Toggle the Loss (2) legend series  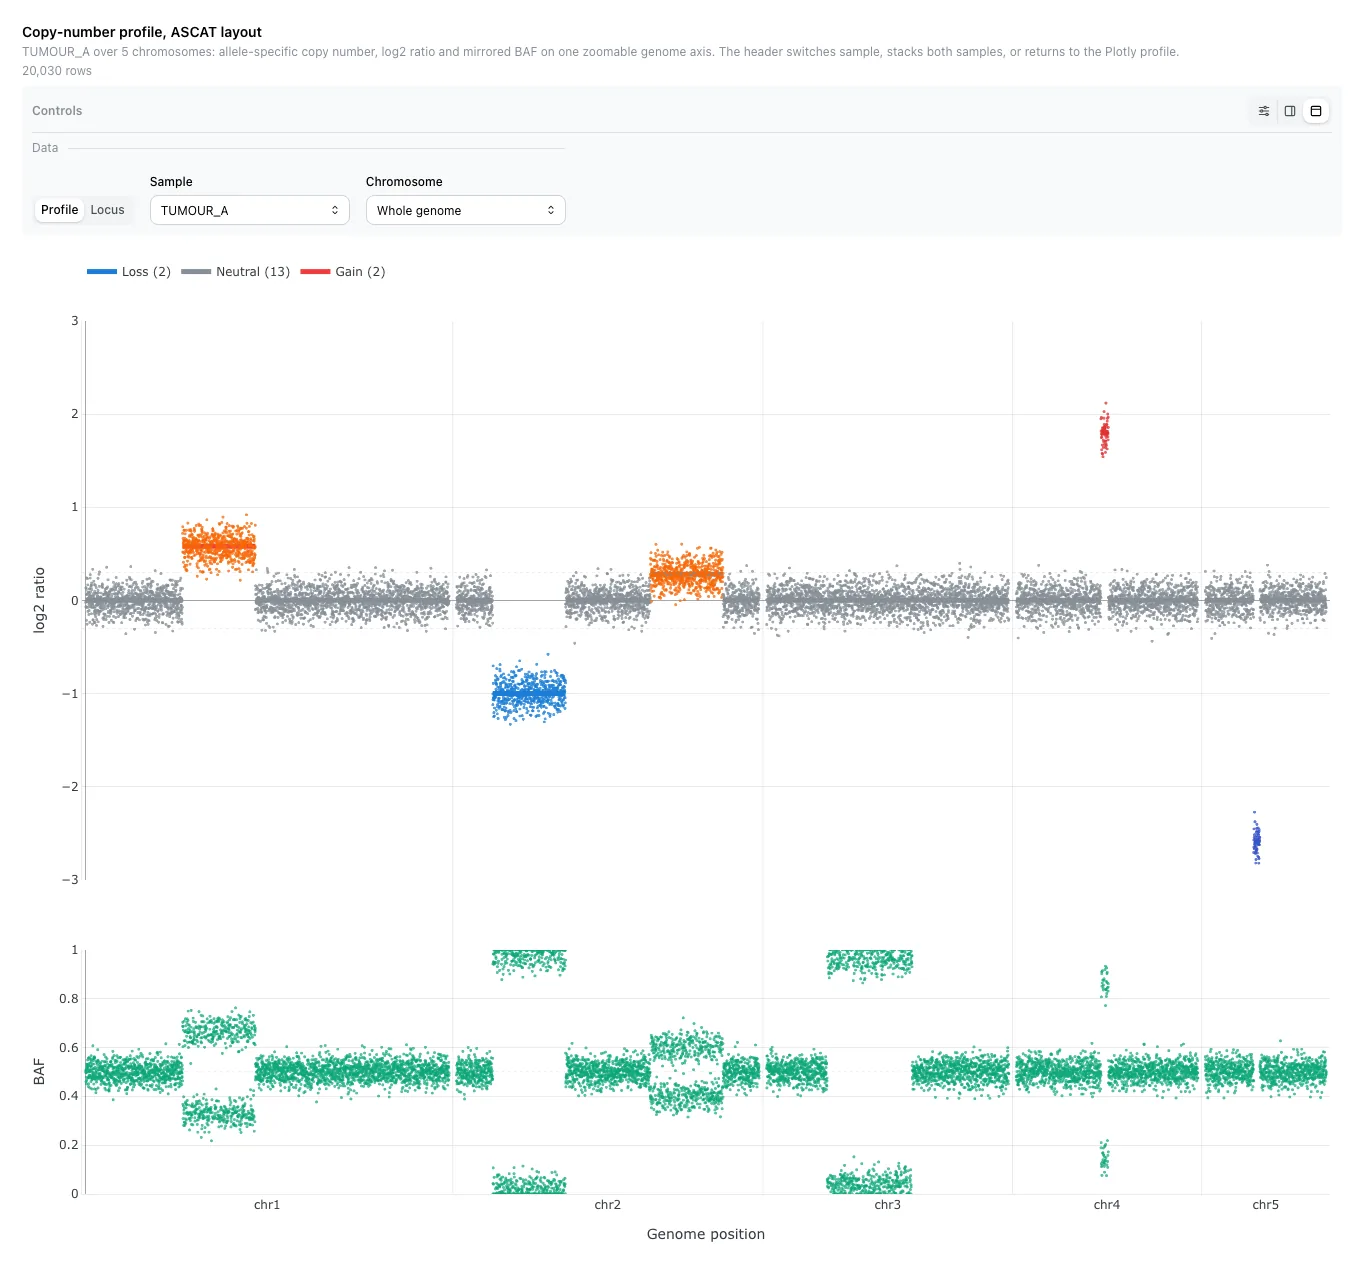click(x=129, y=272)
